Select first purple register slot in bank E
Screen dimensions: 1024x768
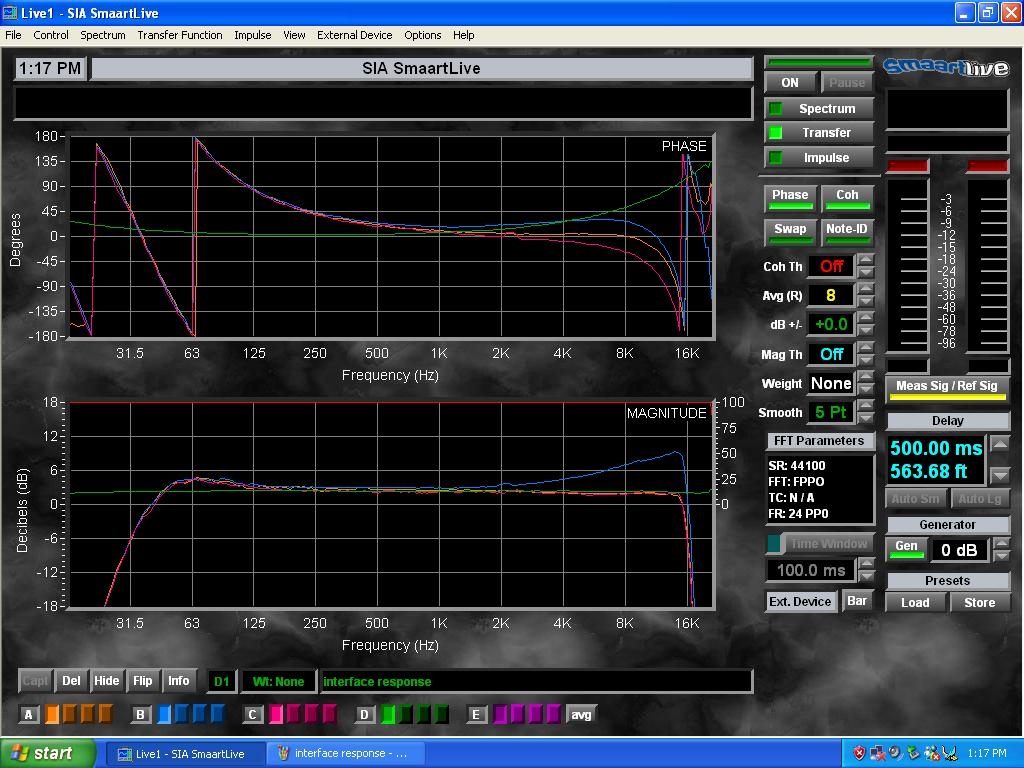(500, 714)
